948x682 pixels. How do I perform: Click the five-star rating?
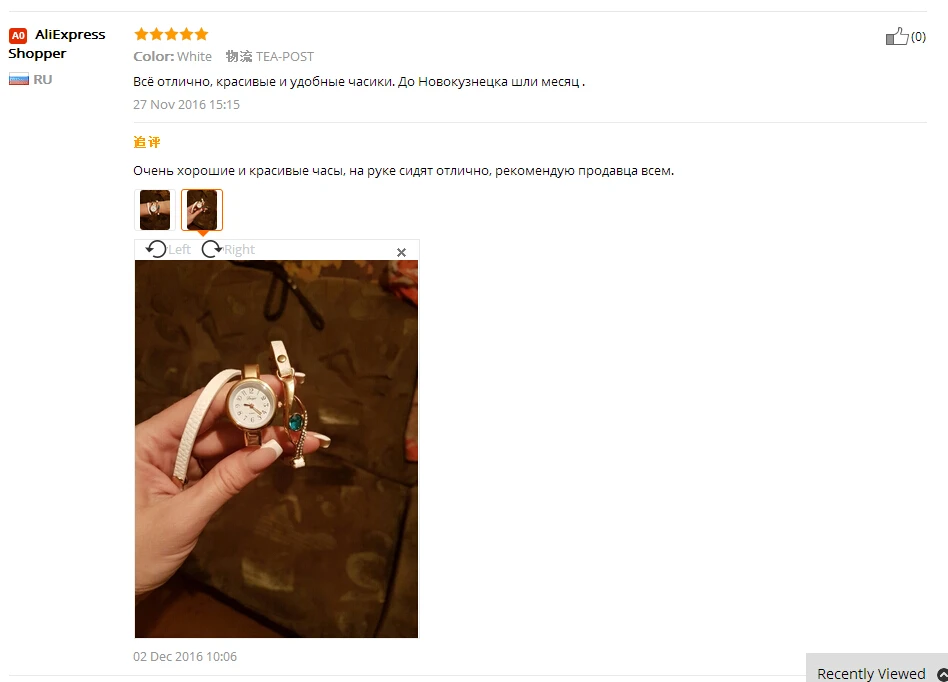(x=171, y=34)
